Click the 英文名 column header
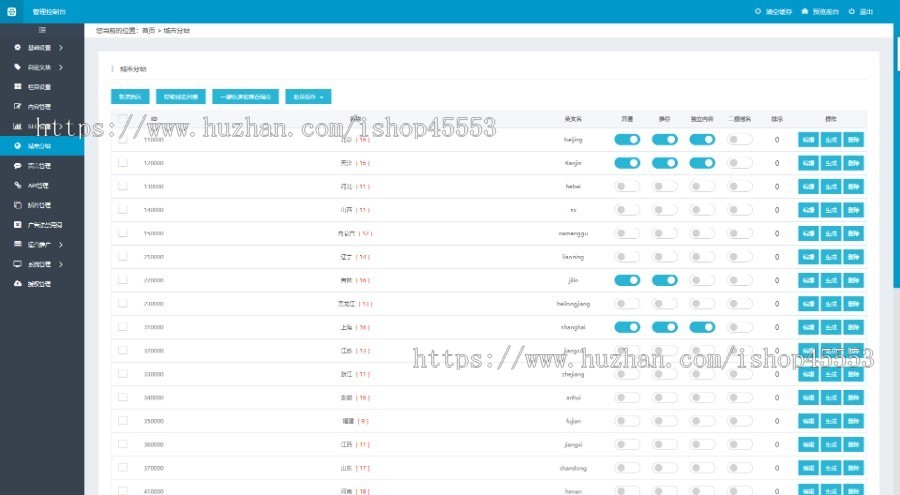The height and width of the screenshot is (495, 900). 573,119
